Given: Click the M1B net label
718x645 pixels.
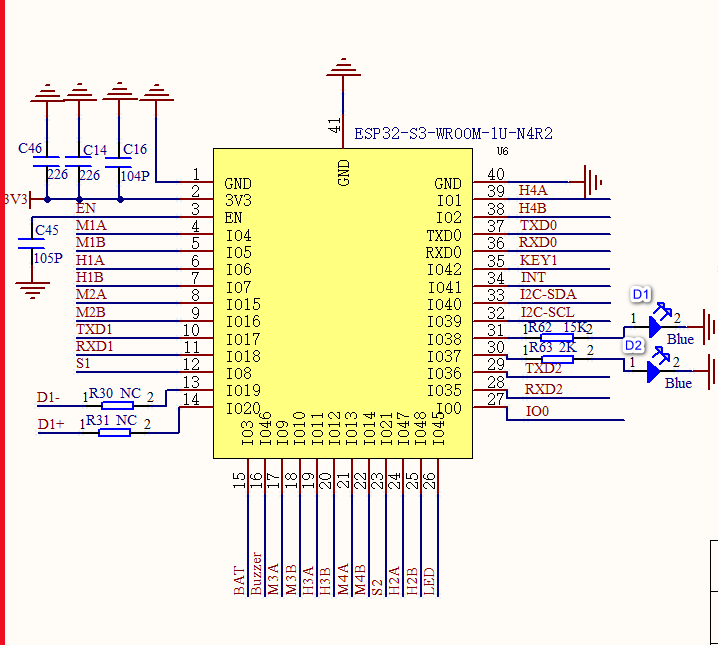Looking at the screenshot, I should click(x=91, y=242).
